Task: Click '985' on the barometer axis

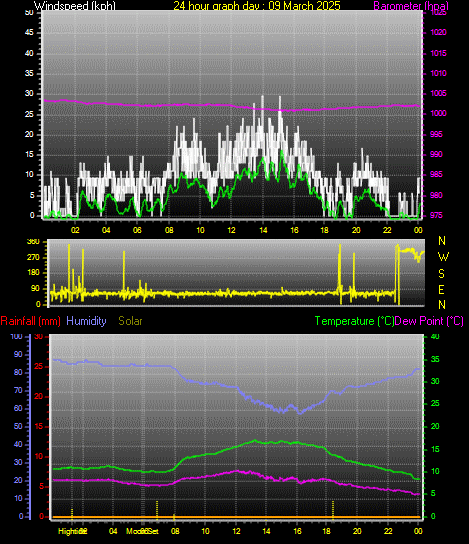Action: [x=436, y=174]
